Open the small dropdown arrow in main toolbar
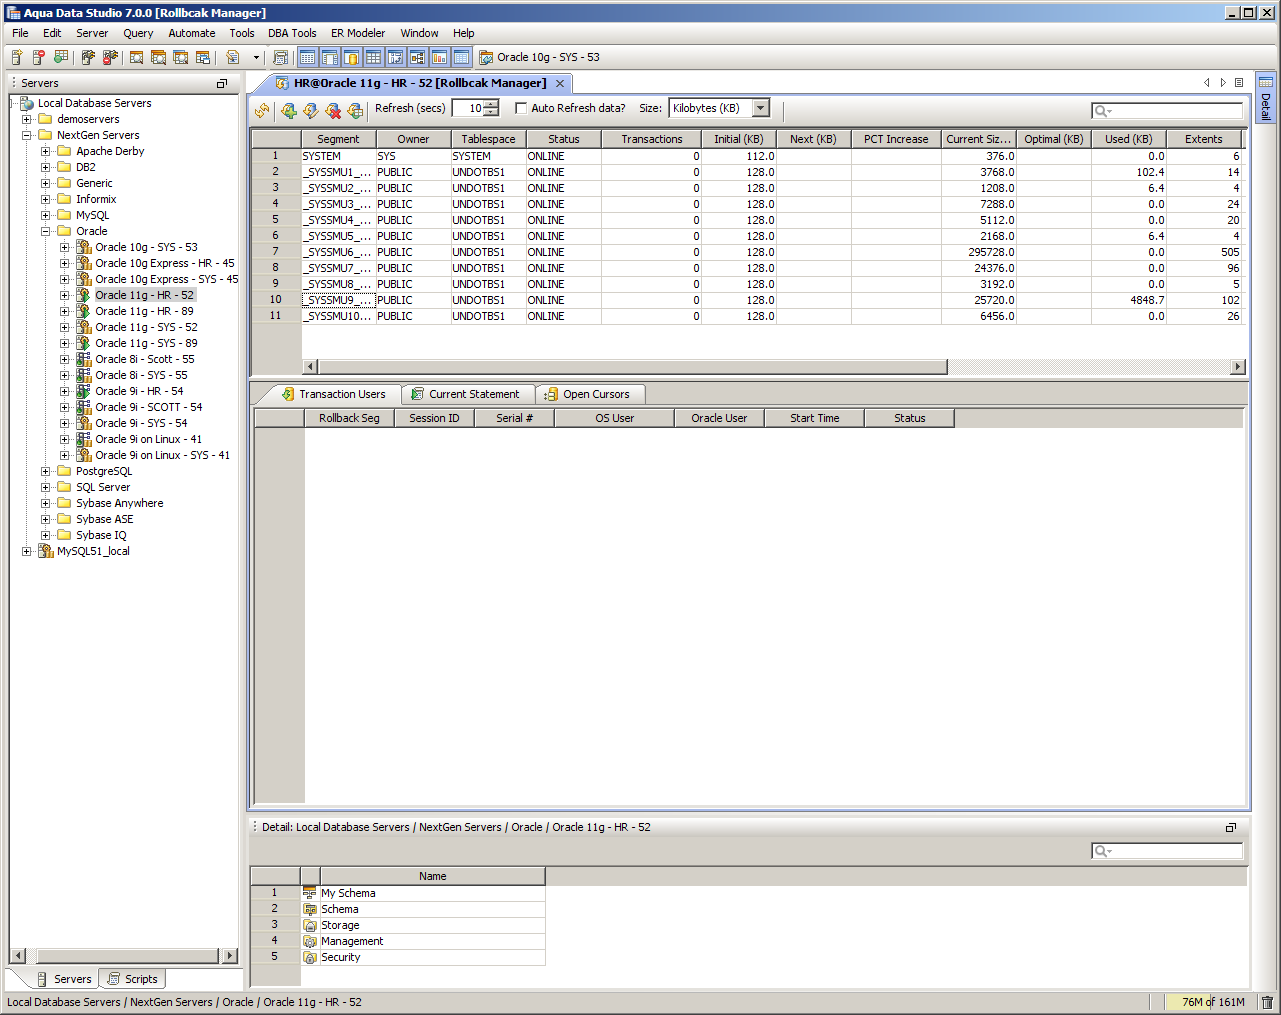 click(256, 58)
